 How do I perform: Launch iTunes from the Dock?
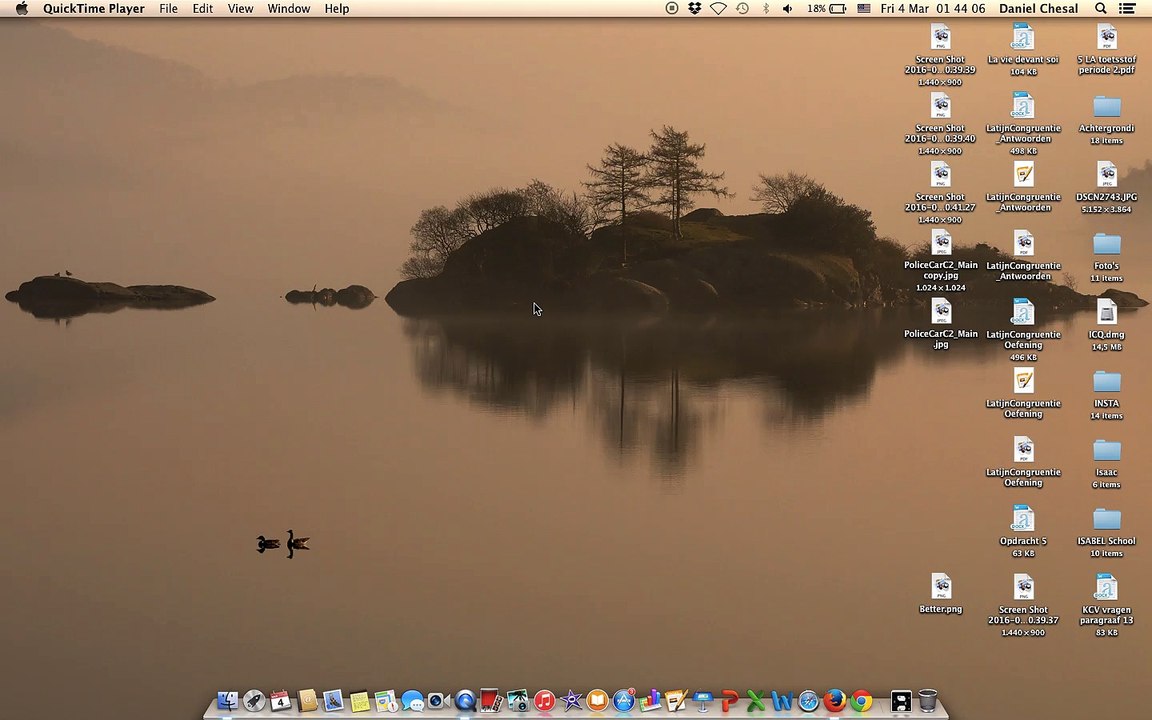(544, 700)
